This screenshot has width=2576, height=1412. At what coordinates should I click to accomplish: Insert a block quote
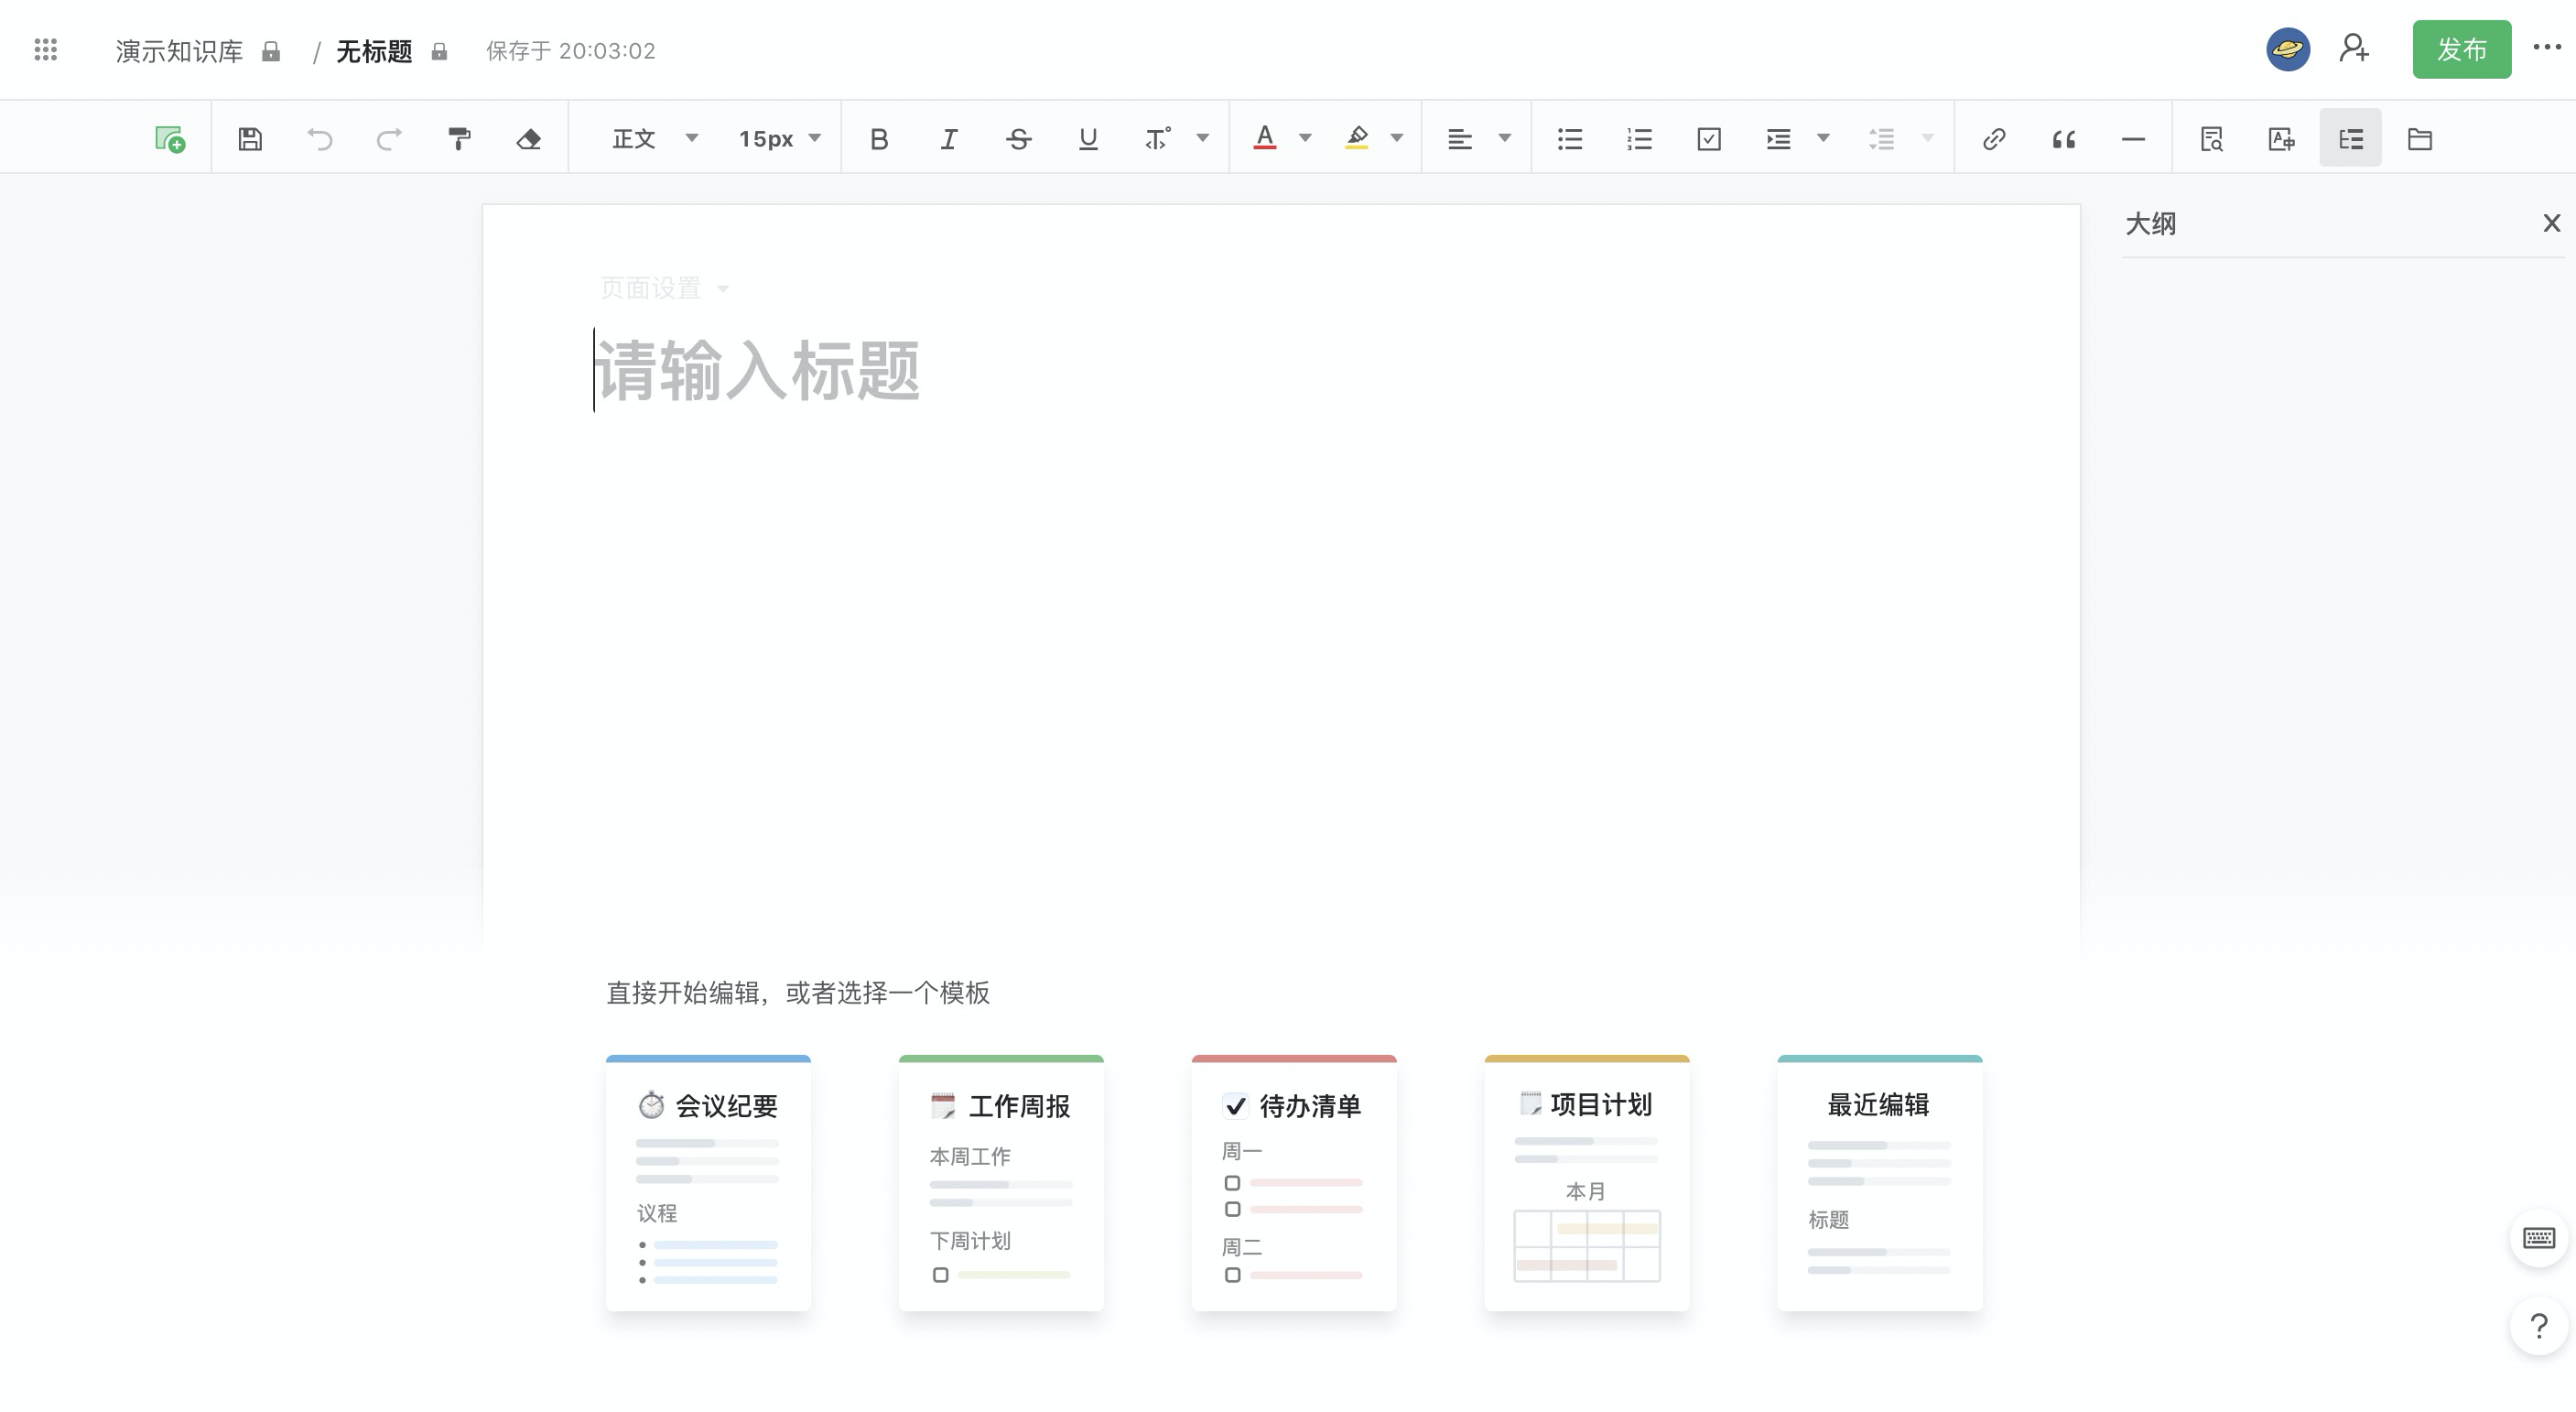tap(2064, 139)
